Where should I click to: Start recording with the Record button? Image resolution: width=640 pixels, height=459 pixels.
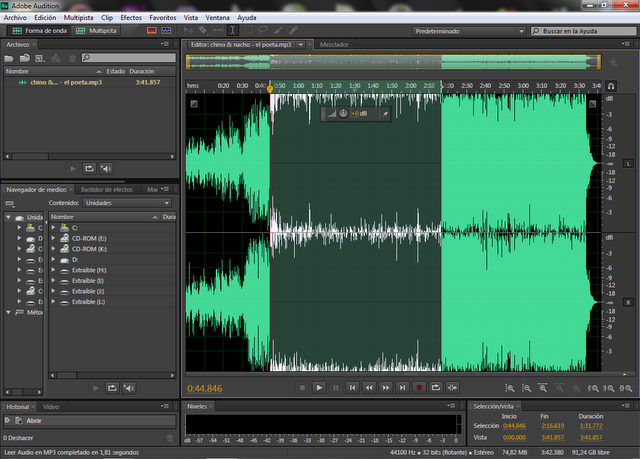pos(419,388)
